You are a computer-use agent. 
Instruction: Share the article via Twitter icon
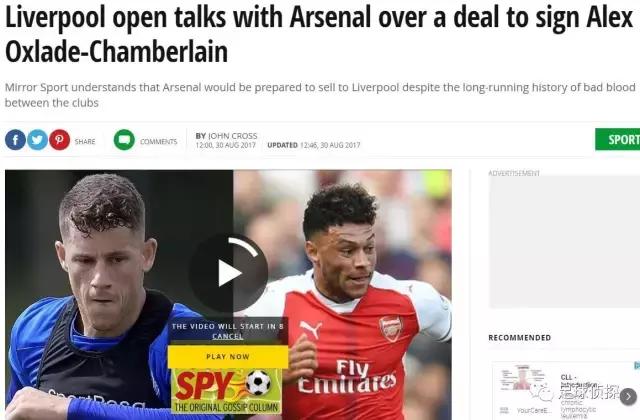coord(38,140)
